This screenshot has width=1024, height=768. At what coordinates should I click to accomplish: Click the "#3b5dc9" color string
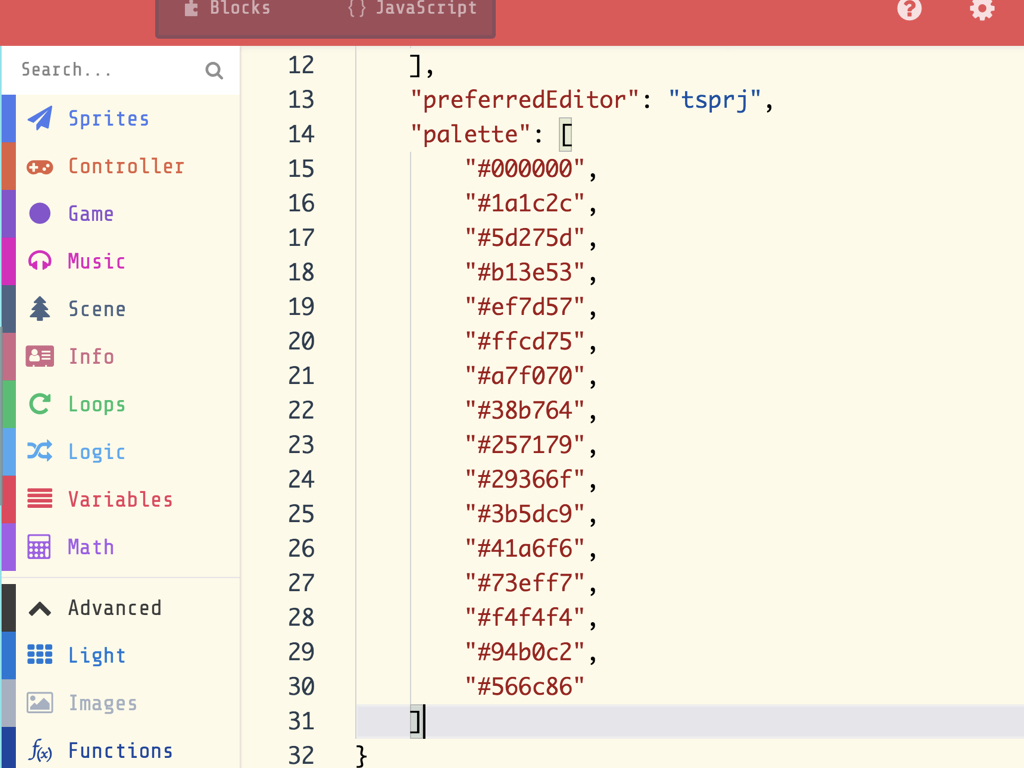click(x=524, y=515)
